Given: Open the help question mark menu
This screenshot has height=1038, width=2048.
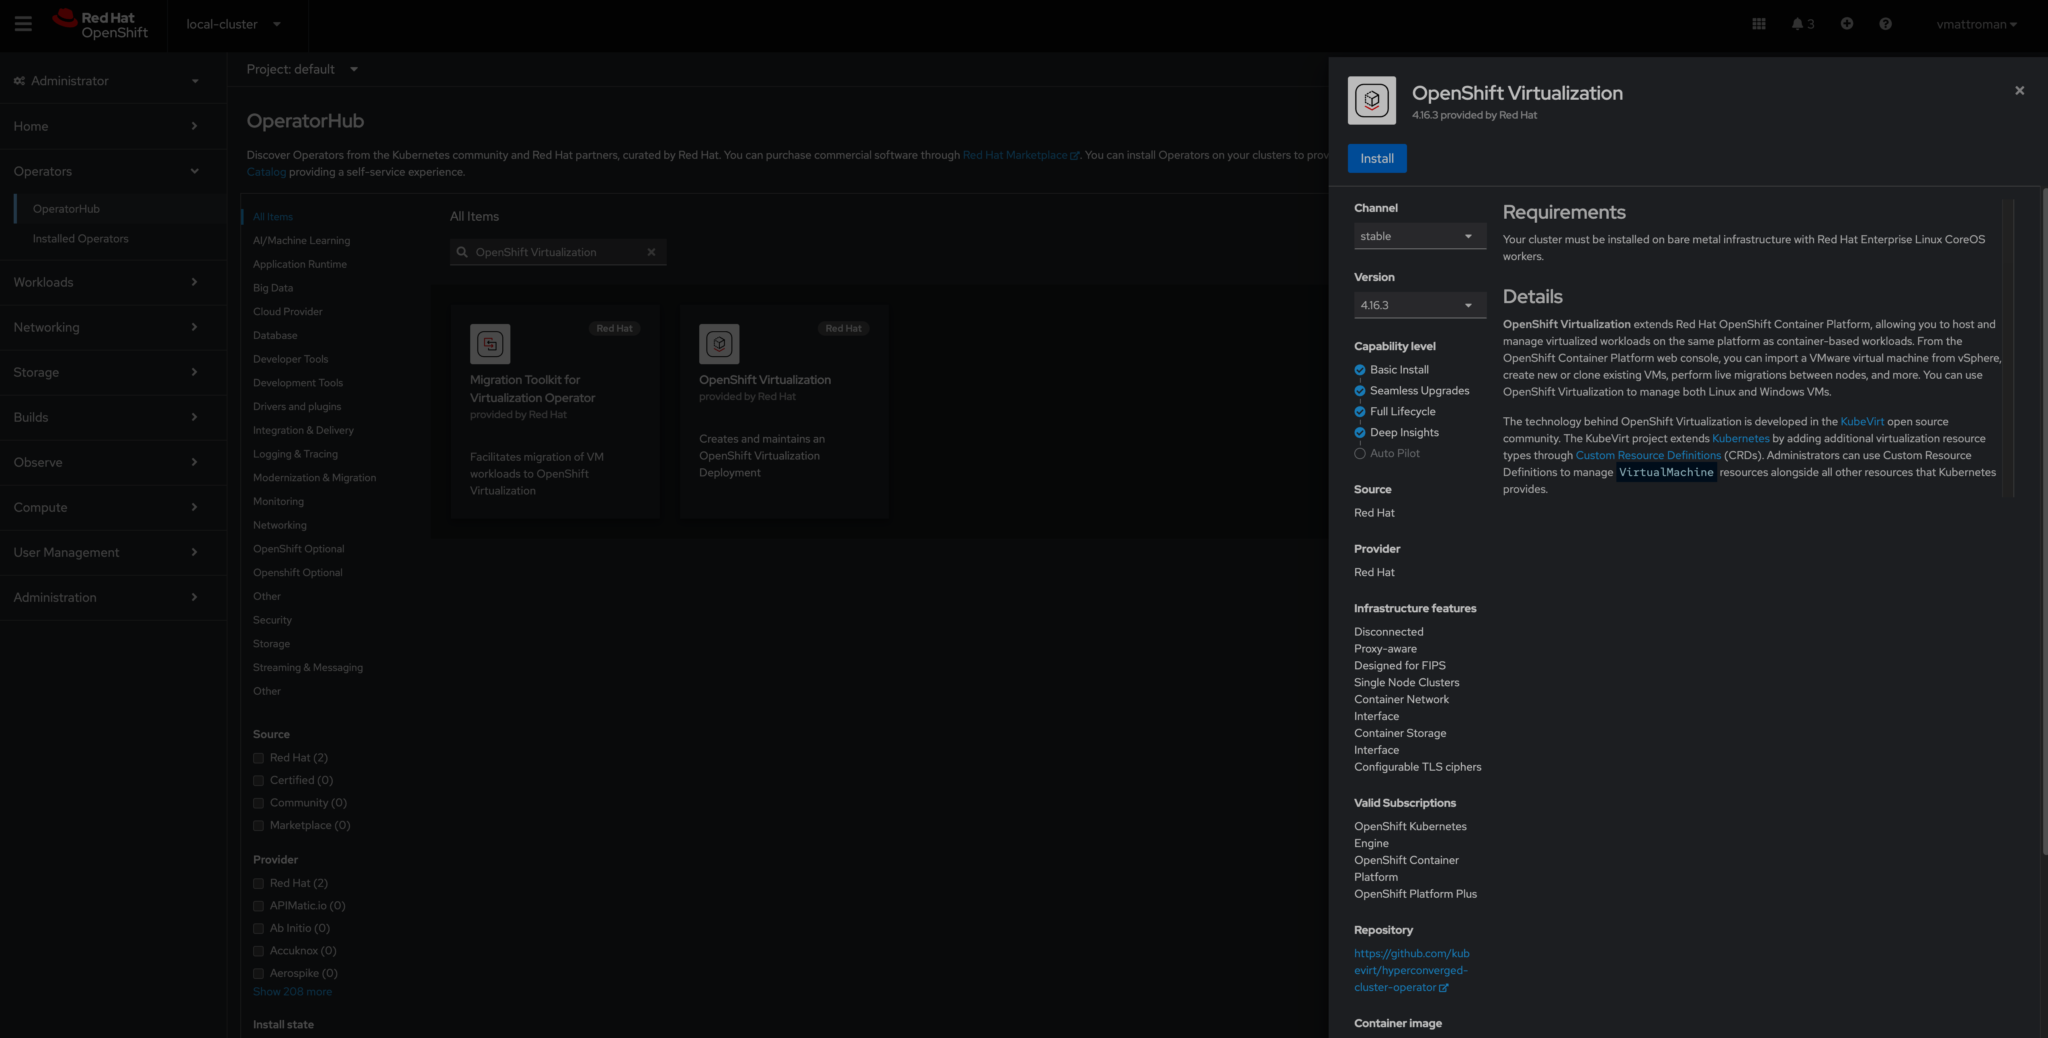Looking at the screenshot, I should pos(1885,24).
